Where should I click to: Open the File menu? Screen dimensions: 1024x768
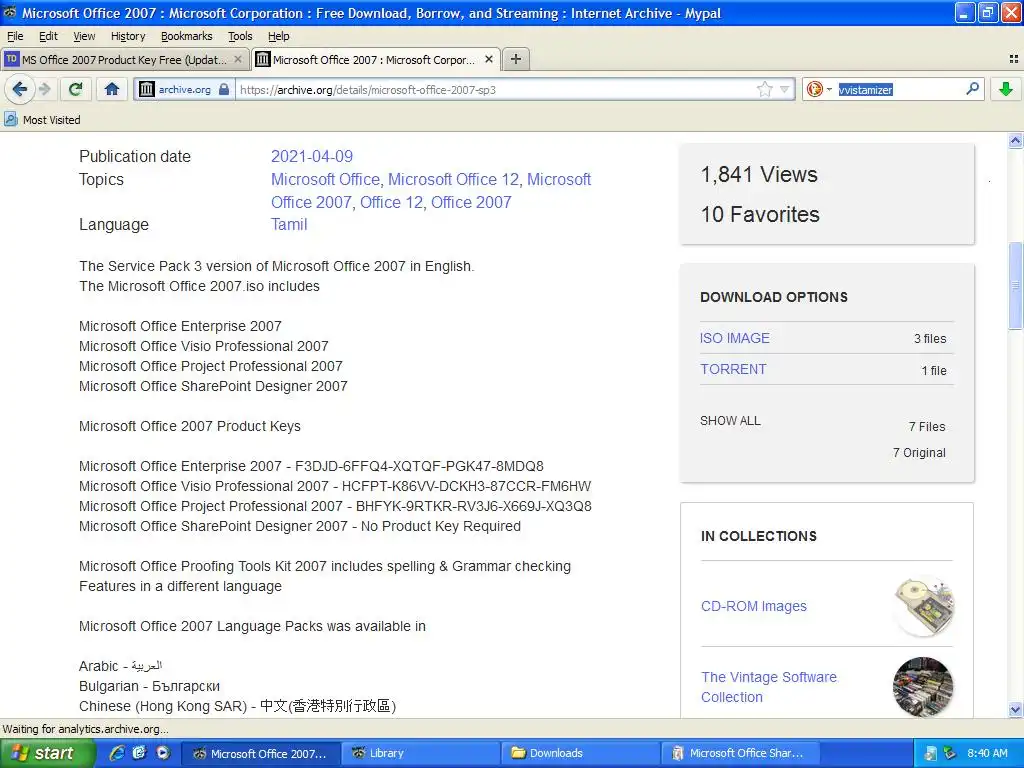click(x=15, y=36)
